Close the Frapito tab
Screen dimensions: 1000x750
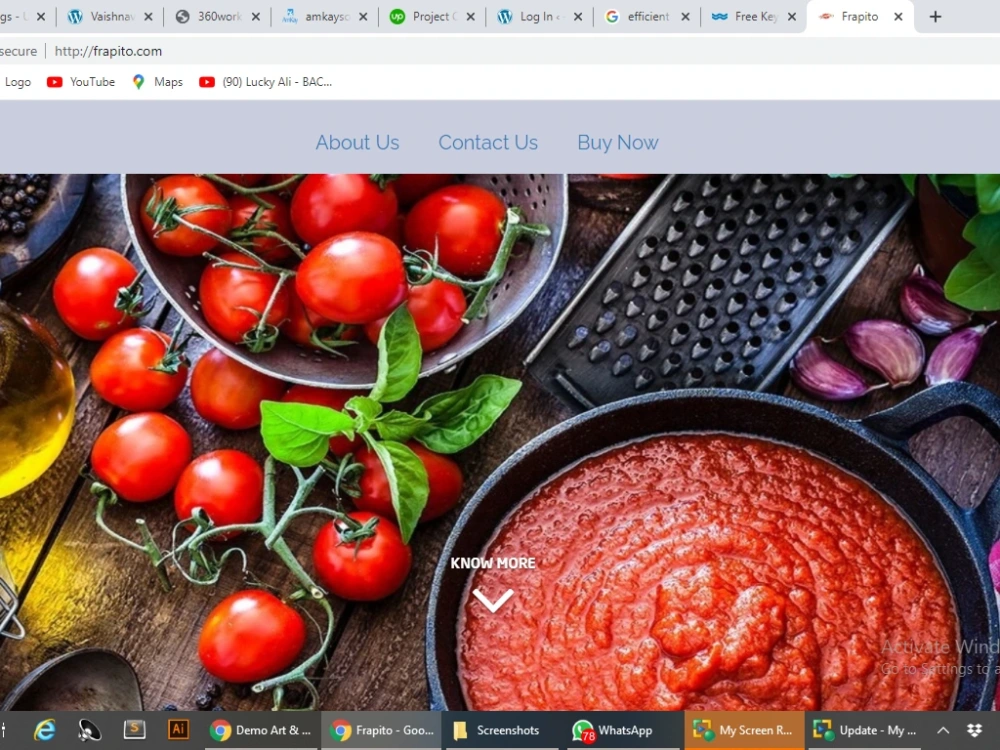[898, 17]
